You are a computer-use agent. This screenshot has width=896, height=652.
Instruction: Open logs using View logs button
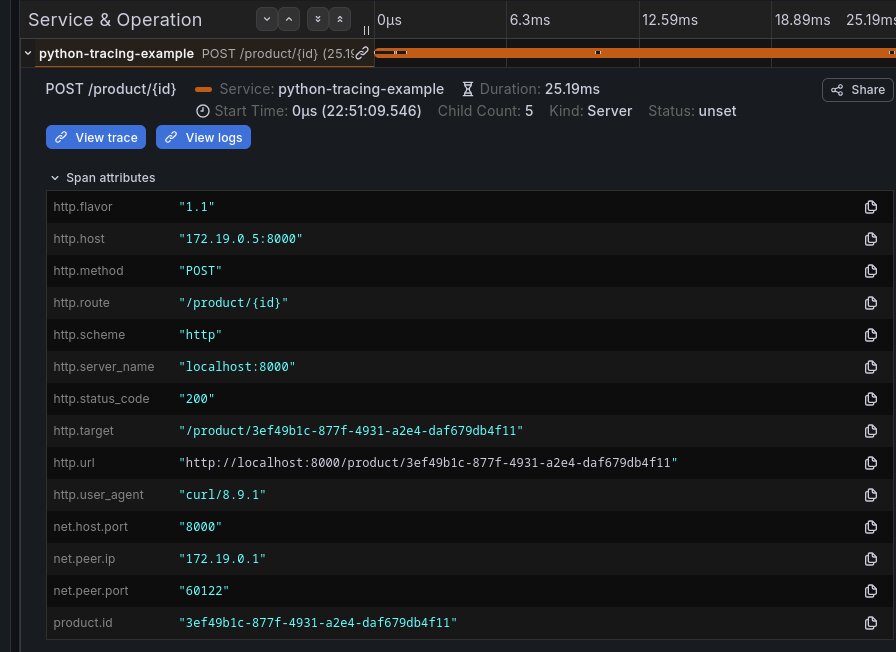coord(203,137)
